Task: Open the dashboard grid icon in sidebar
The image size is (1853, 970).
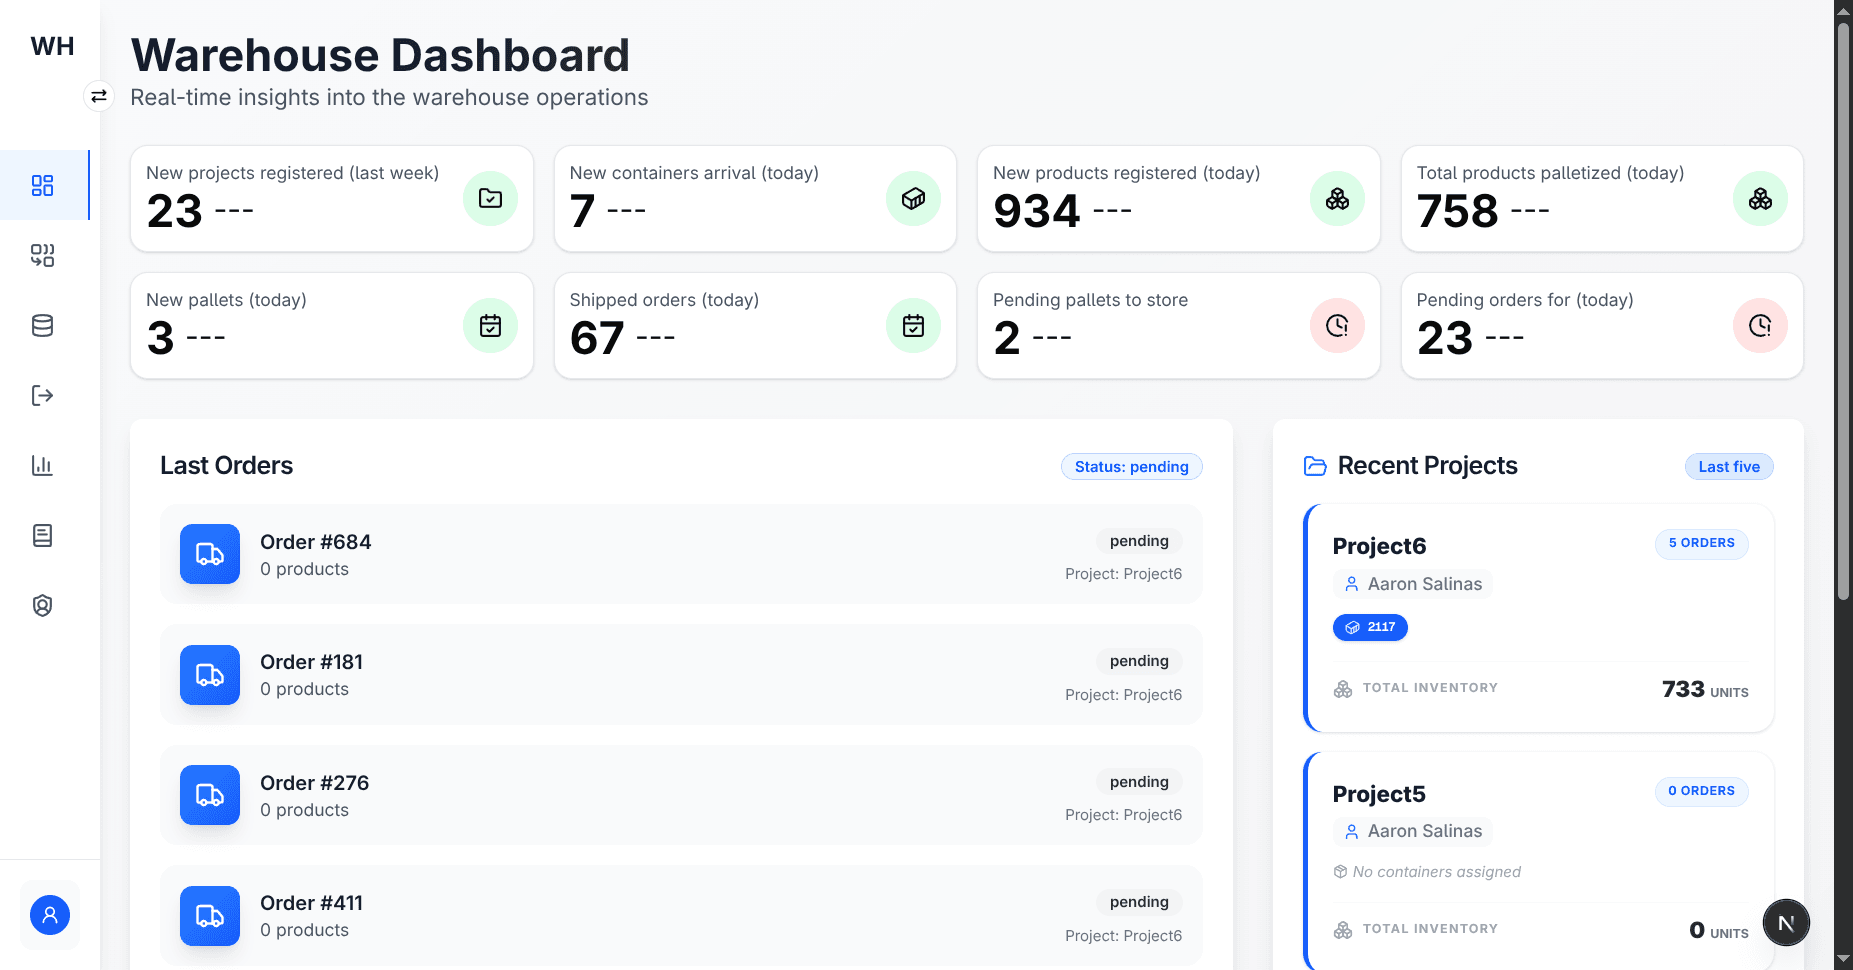Action: [x=42, y=185]
